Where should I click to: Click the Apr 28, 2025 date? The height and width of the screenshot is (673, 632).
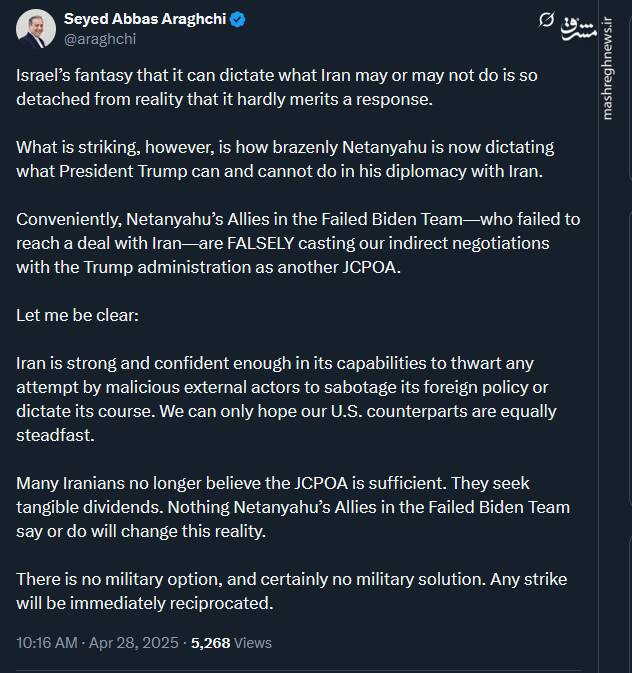133,642
